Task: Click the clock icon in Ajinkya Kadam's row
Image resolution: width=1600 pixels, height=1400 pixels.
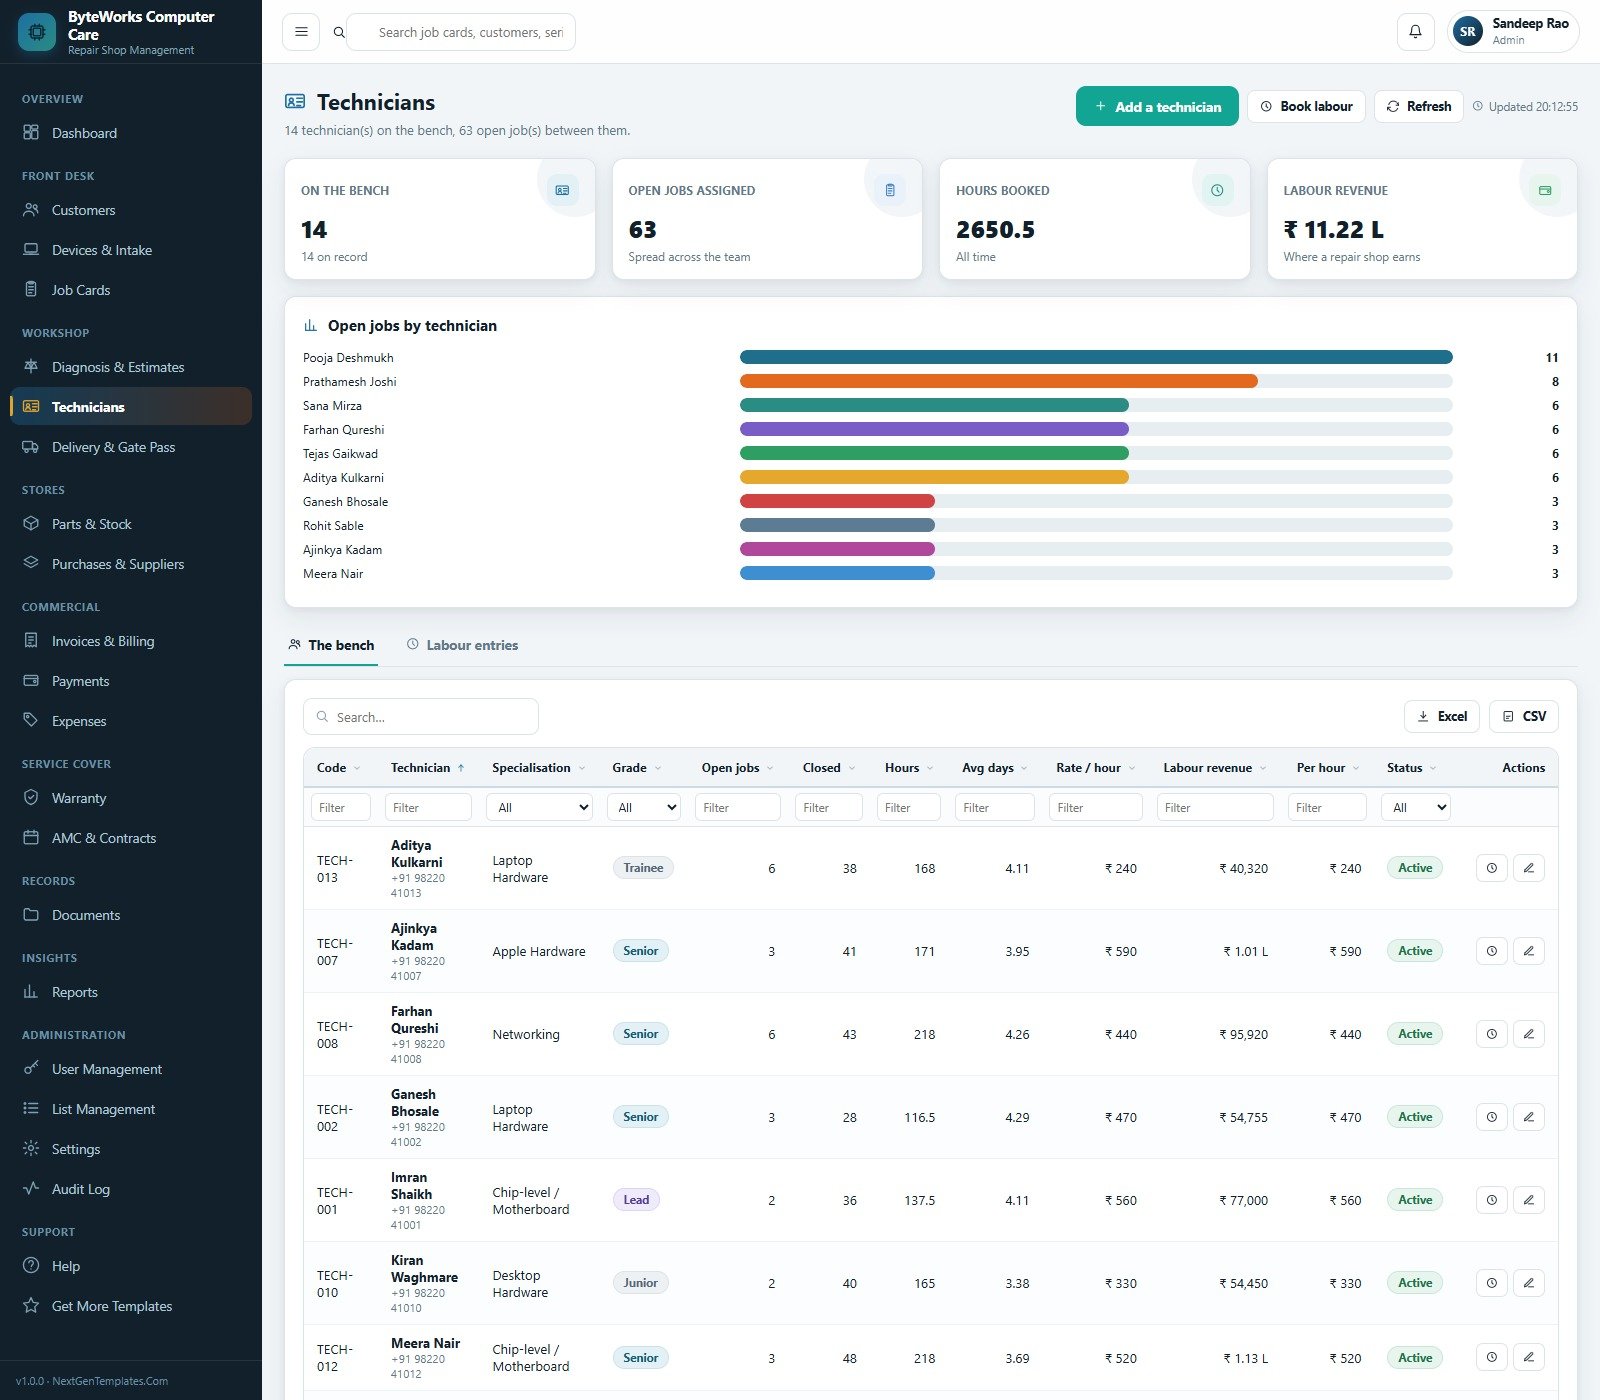Action: coord(1491,951)
